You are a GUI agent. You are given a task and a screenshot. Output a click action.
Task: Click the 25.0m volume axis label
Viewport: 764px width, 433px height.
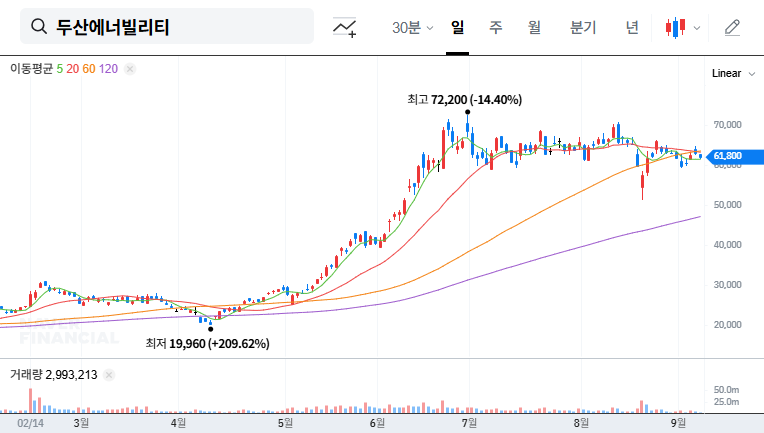(726, 402)
